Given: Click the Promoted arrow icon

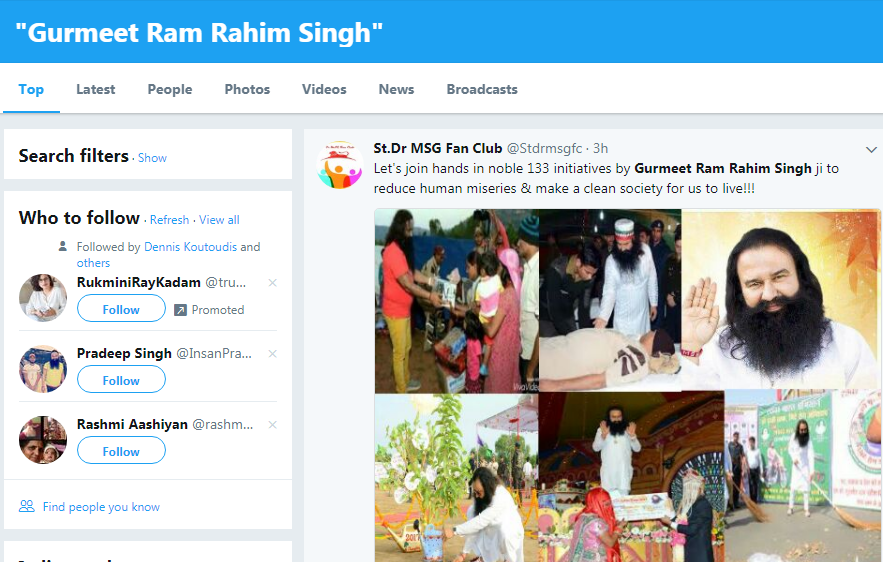Looking at the screenshot, I should (x=180, y=310).
